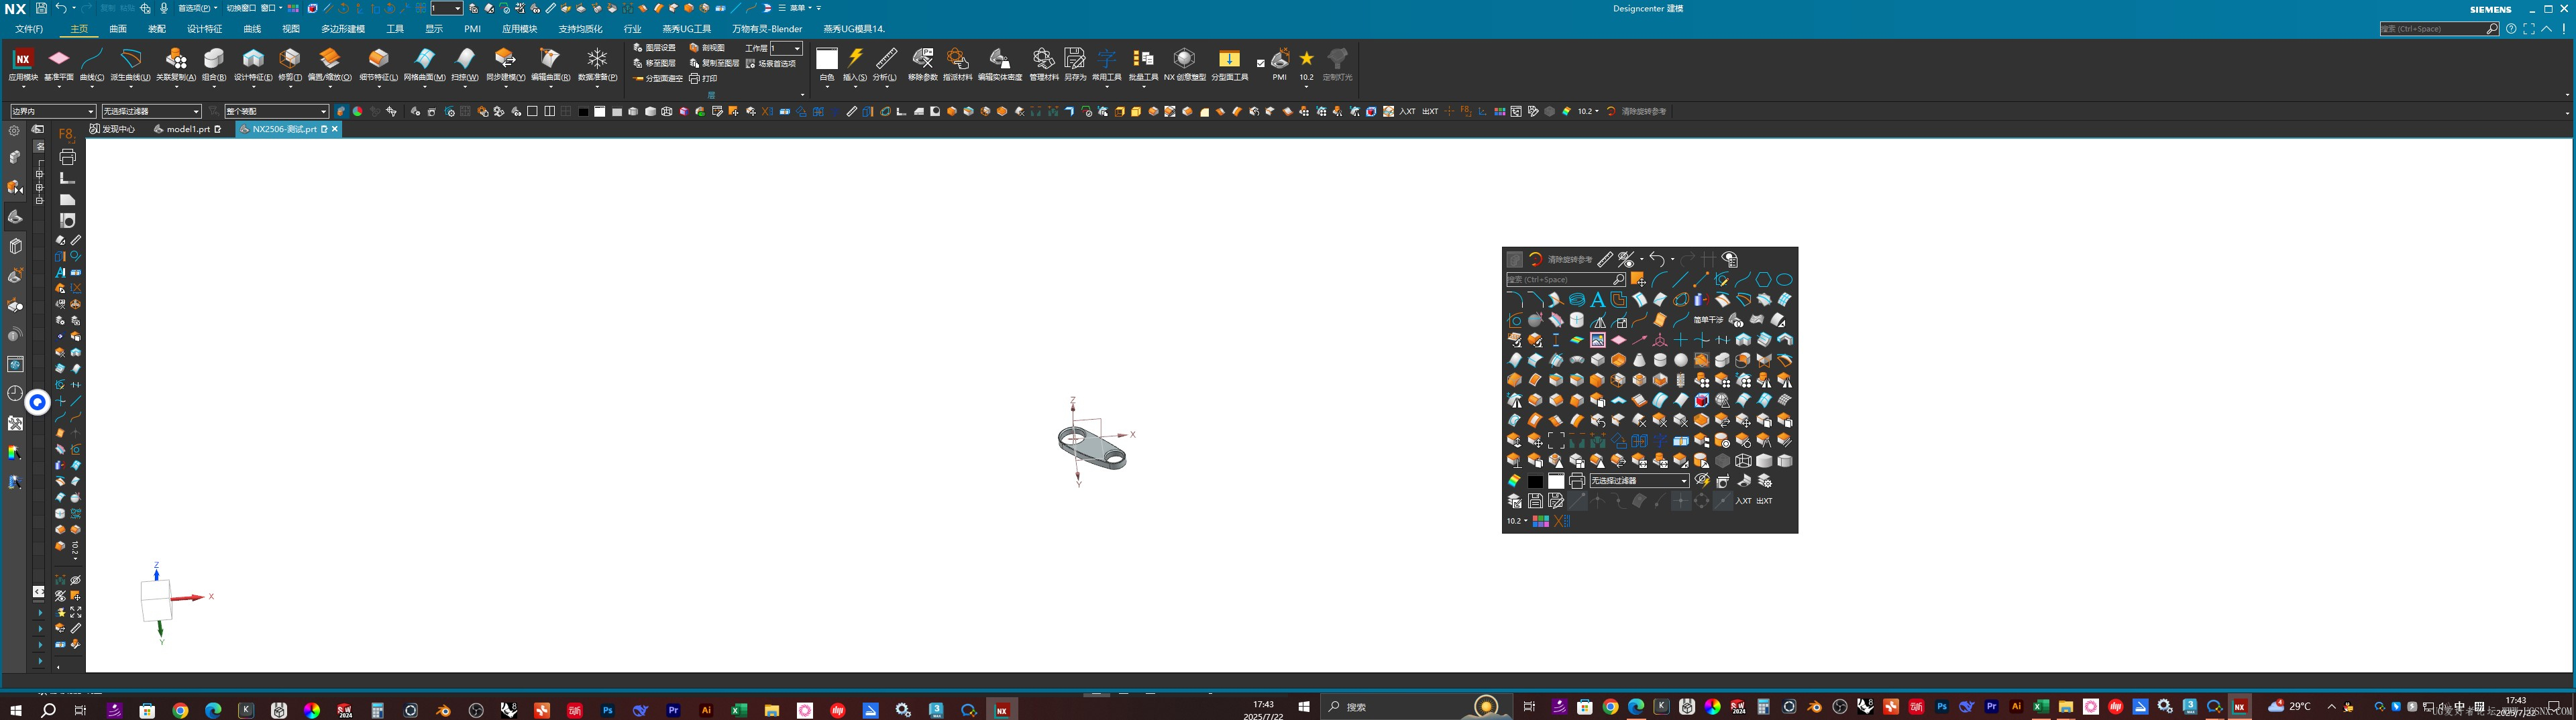Click the microphone voice command icon
This screenshot has width=2576, height=720.
(x=164, y=8)
